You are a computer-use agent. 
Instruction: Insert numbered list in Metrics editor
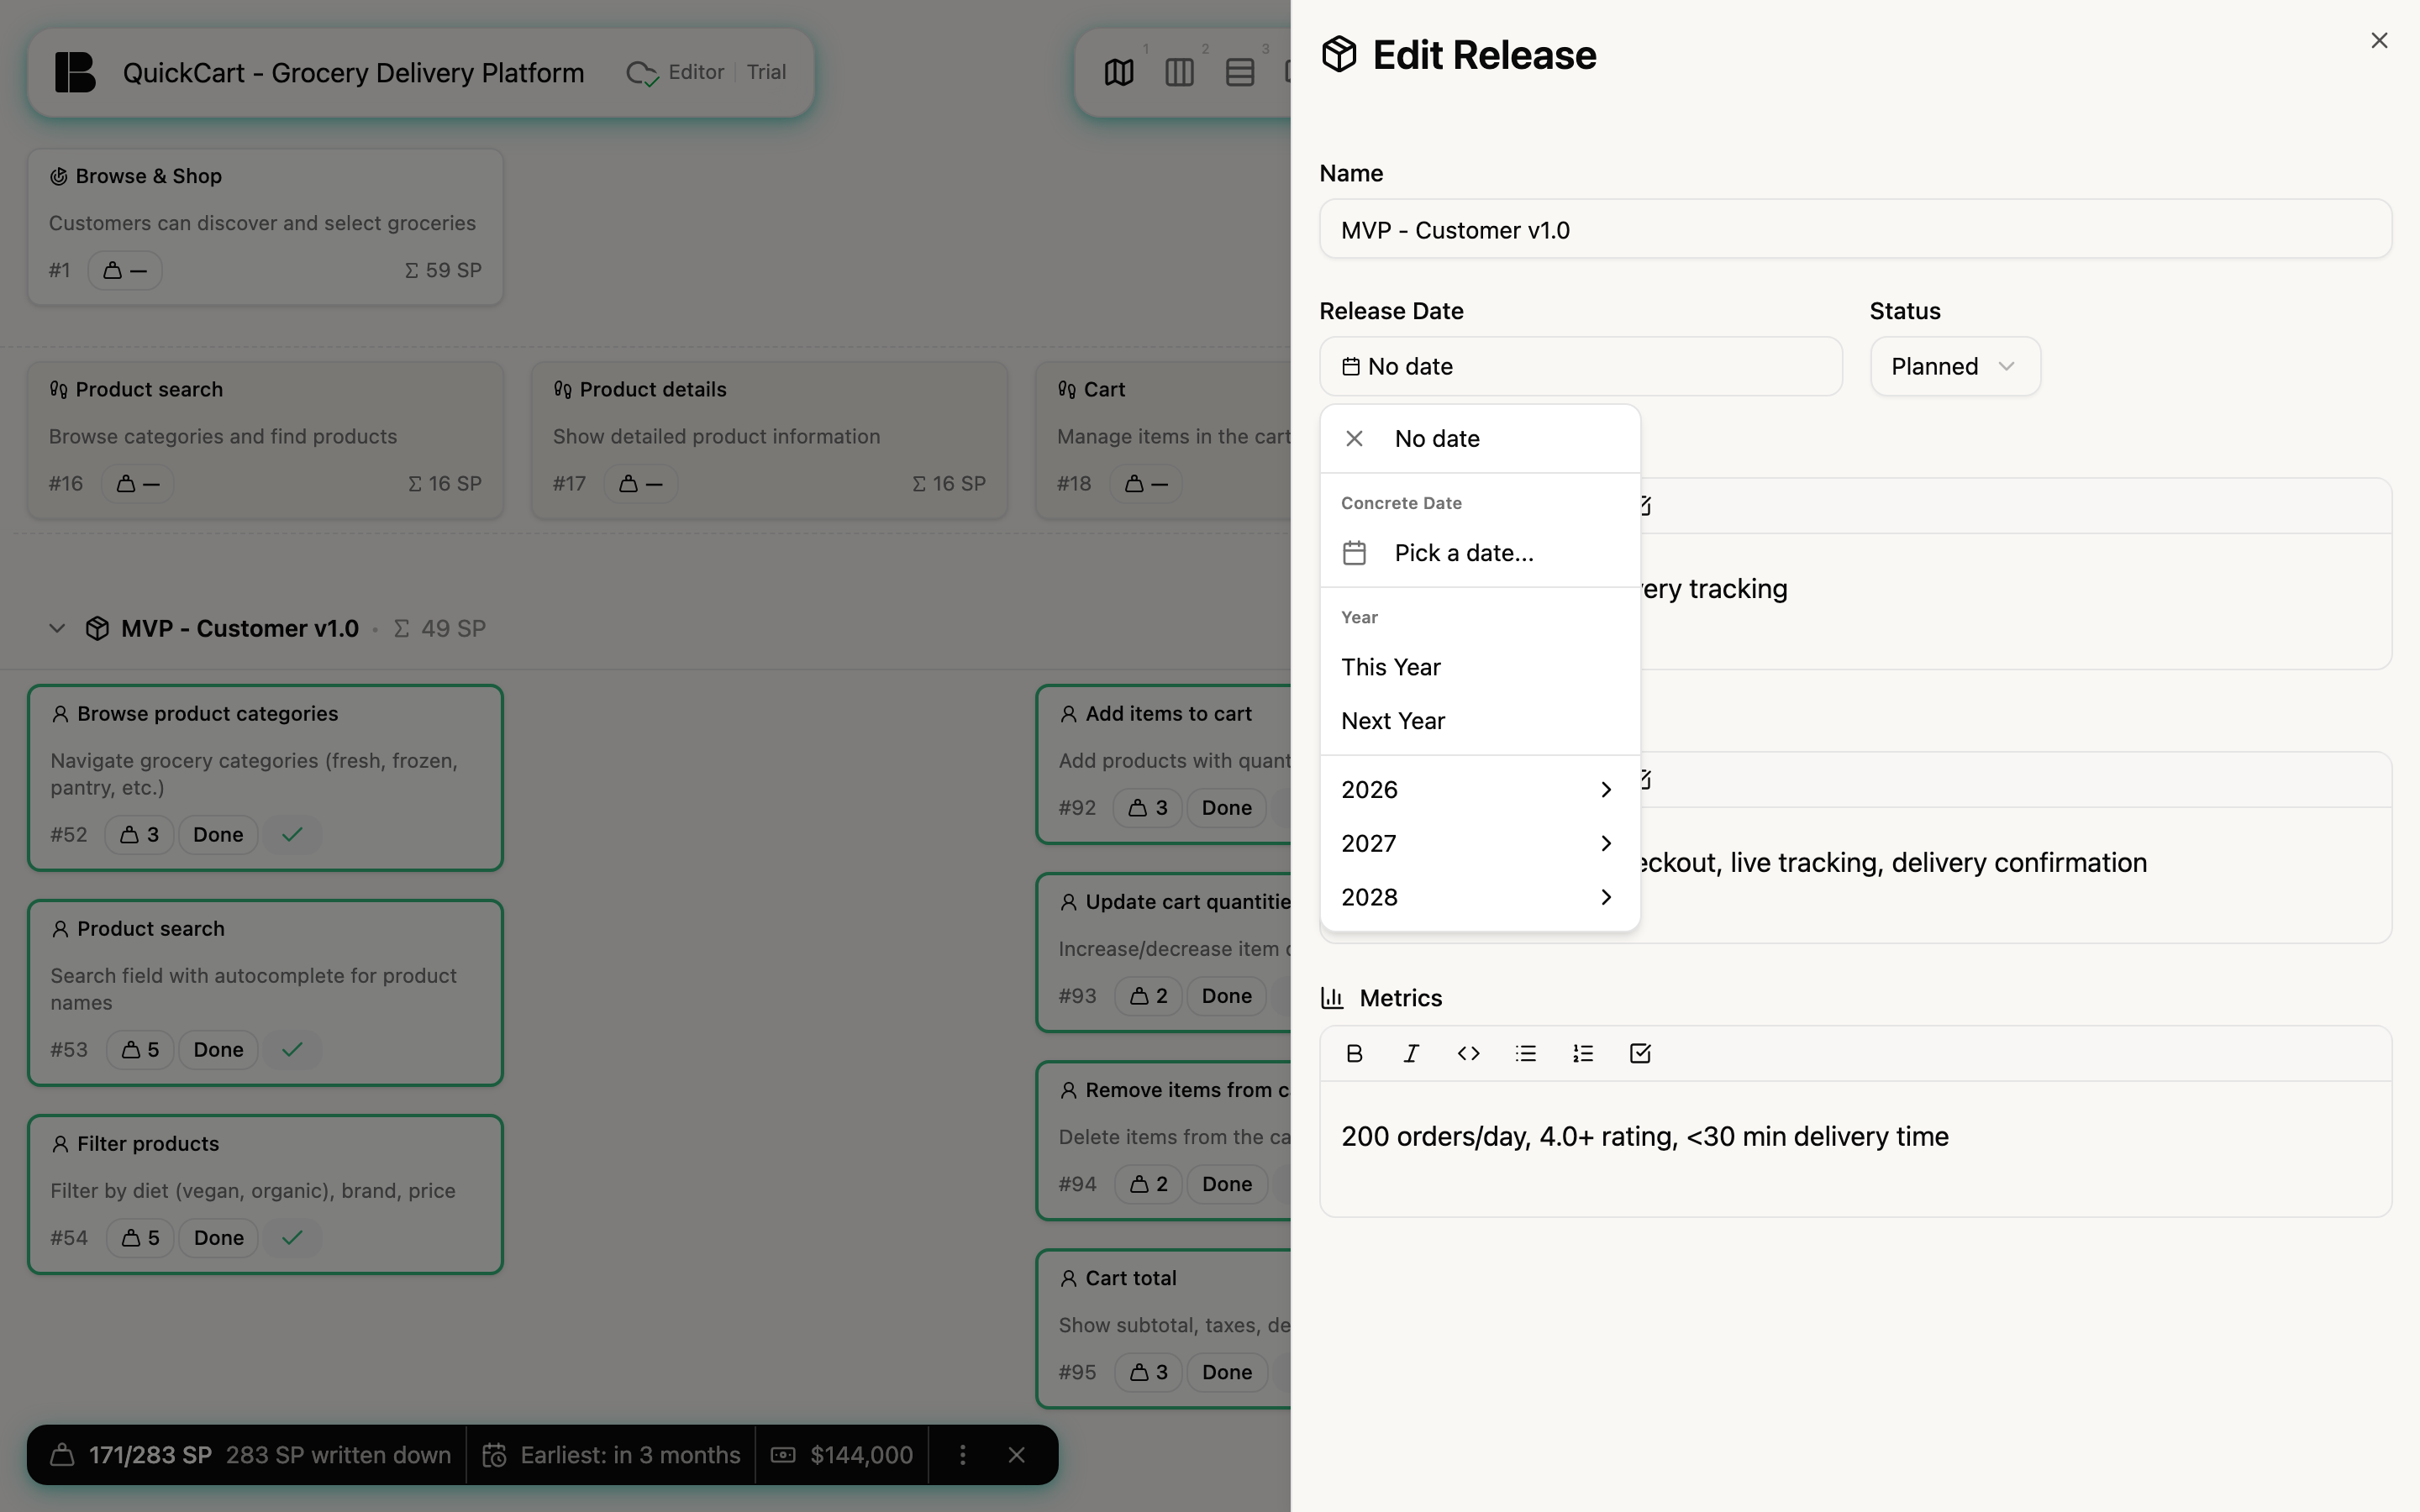1582,1053
